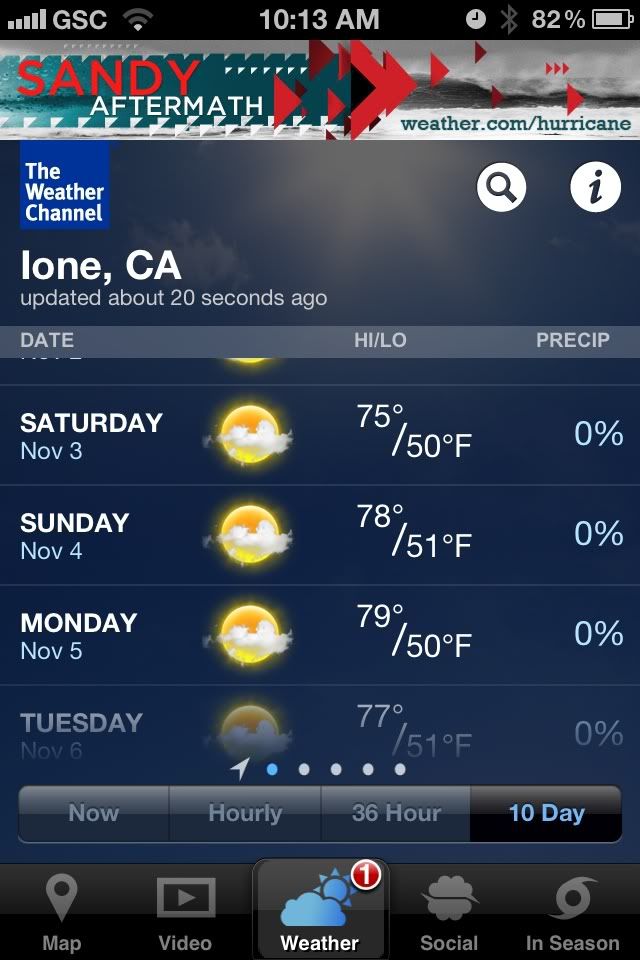
Task: Switch to the Hourly forecast segment
Action: 245,814
